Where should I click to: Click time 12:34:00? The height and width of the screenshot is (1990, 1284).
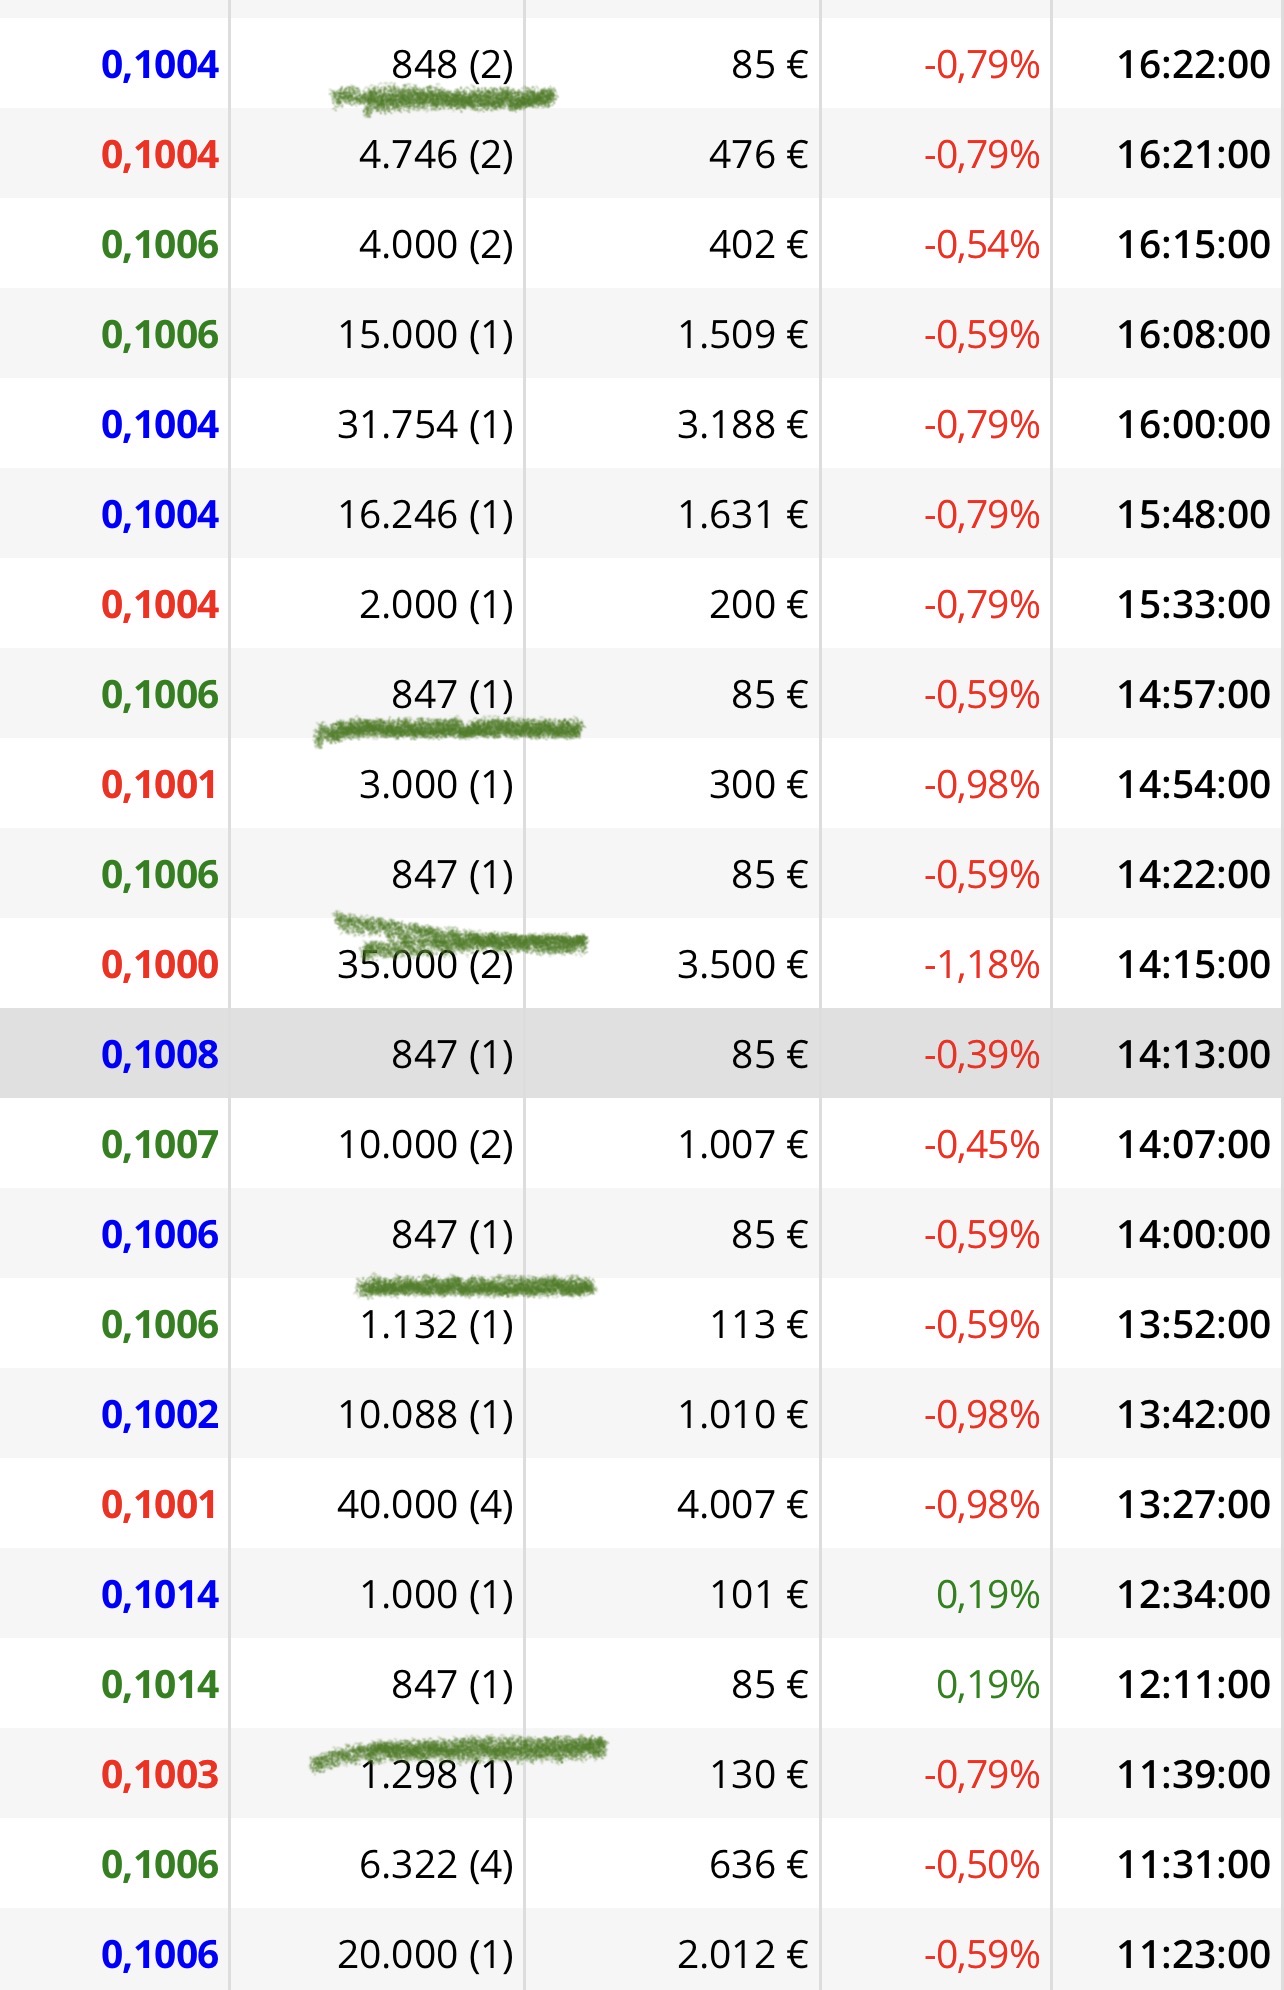tap(1193, 1595)
